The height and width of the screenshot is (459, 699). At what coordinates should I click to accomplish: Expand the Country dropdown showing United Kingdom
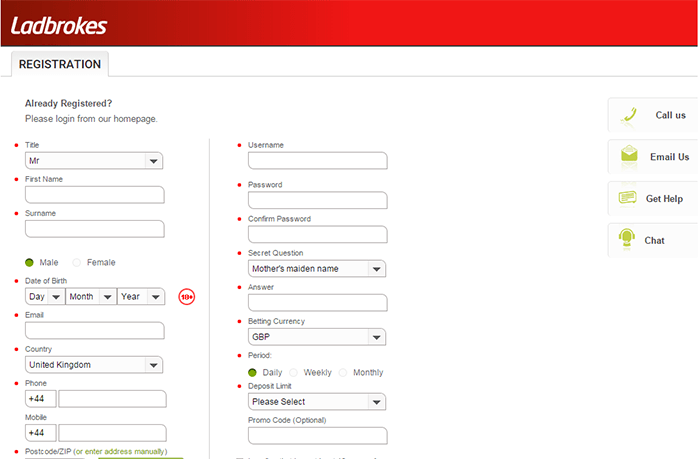tap(94, 365)
